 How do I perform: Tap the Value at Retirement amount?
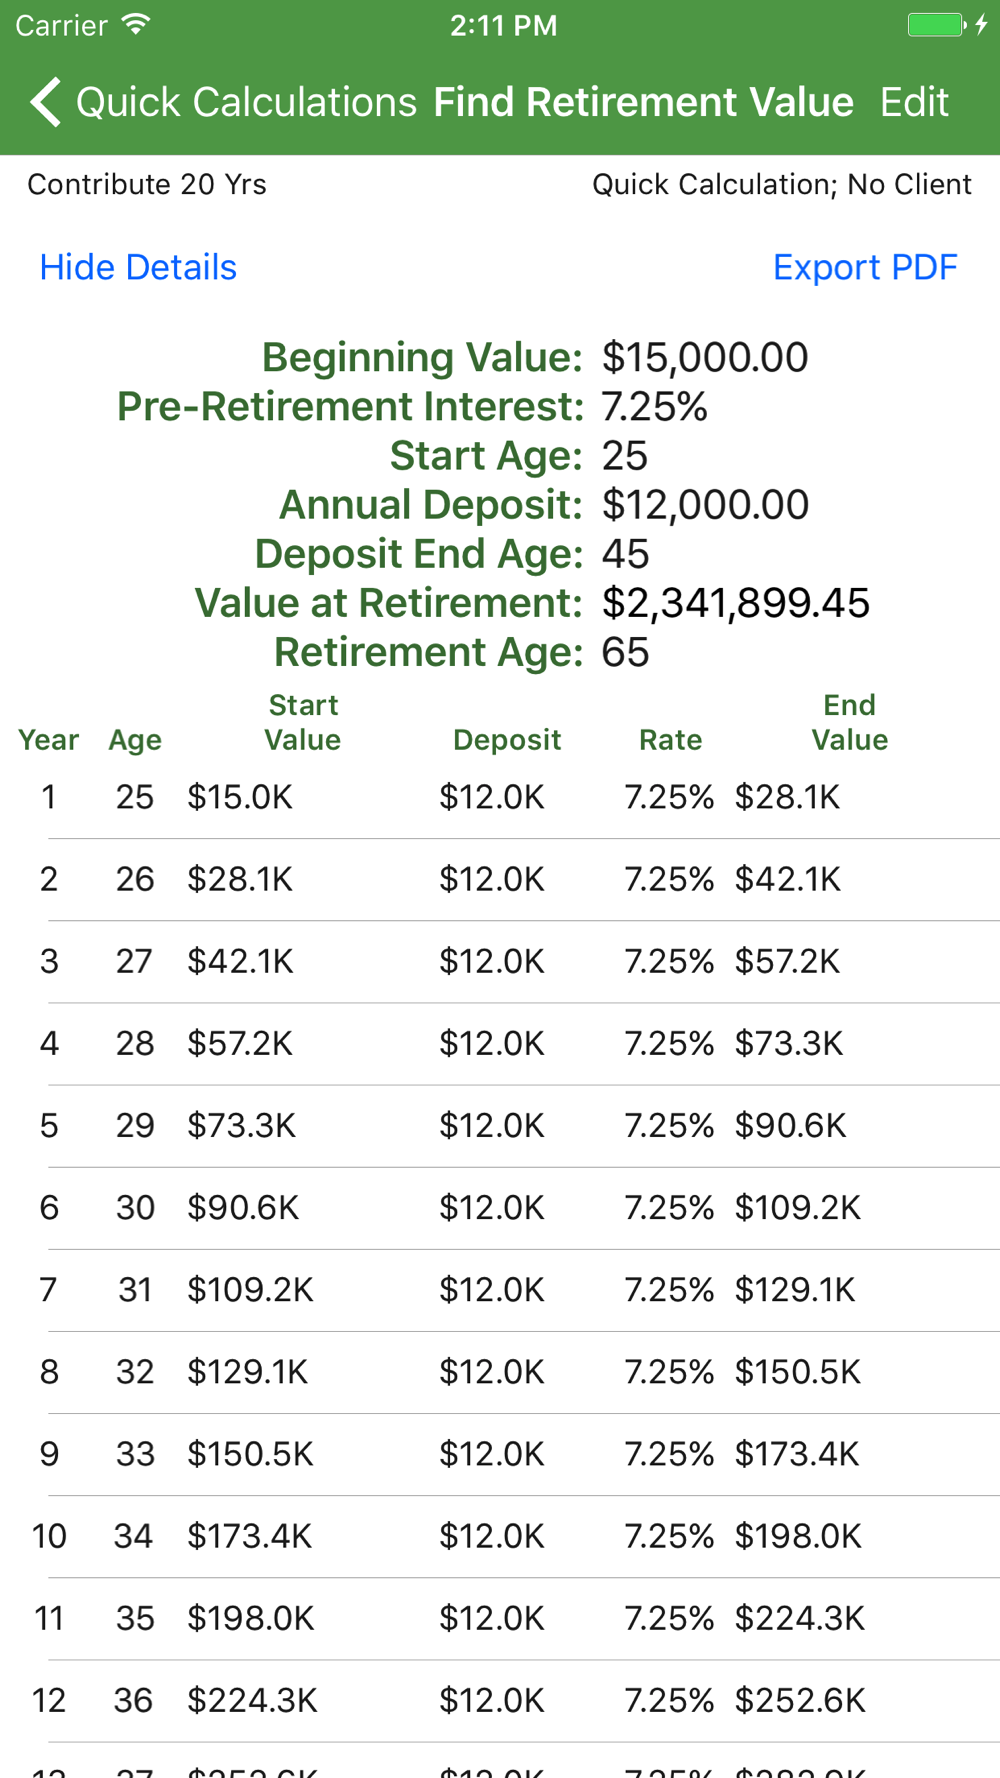(735, 603)
